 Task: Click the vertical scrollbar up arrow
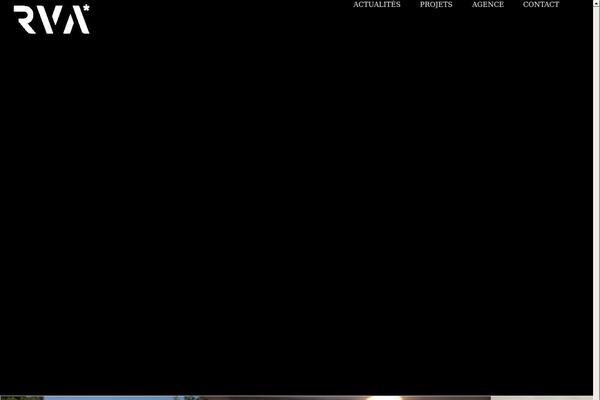click(597, 3)
